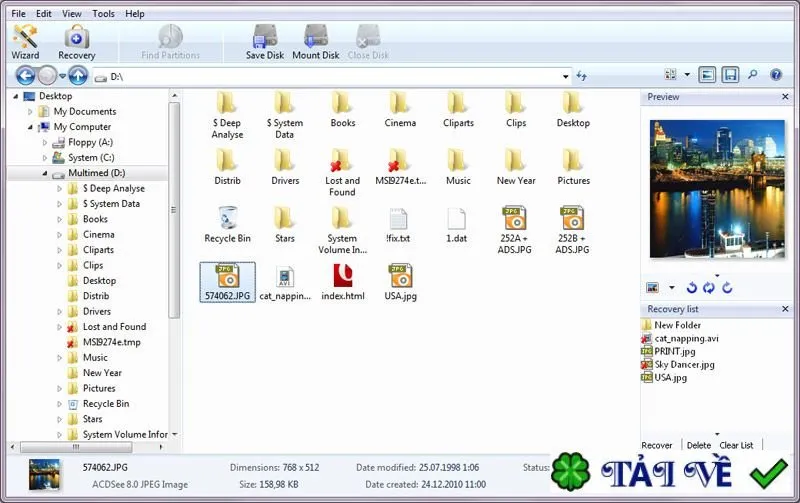Go back with the blue left arrow
The image size is (800, 503).
coord(26,76)
